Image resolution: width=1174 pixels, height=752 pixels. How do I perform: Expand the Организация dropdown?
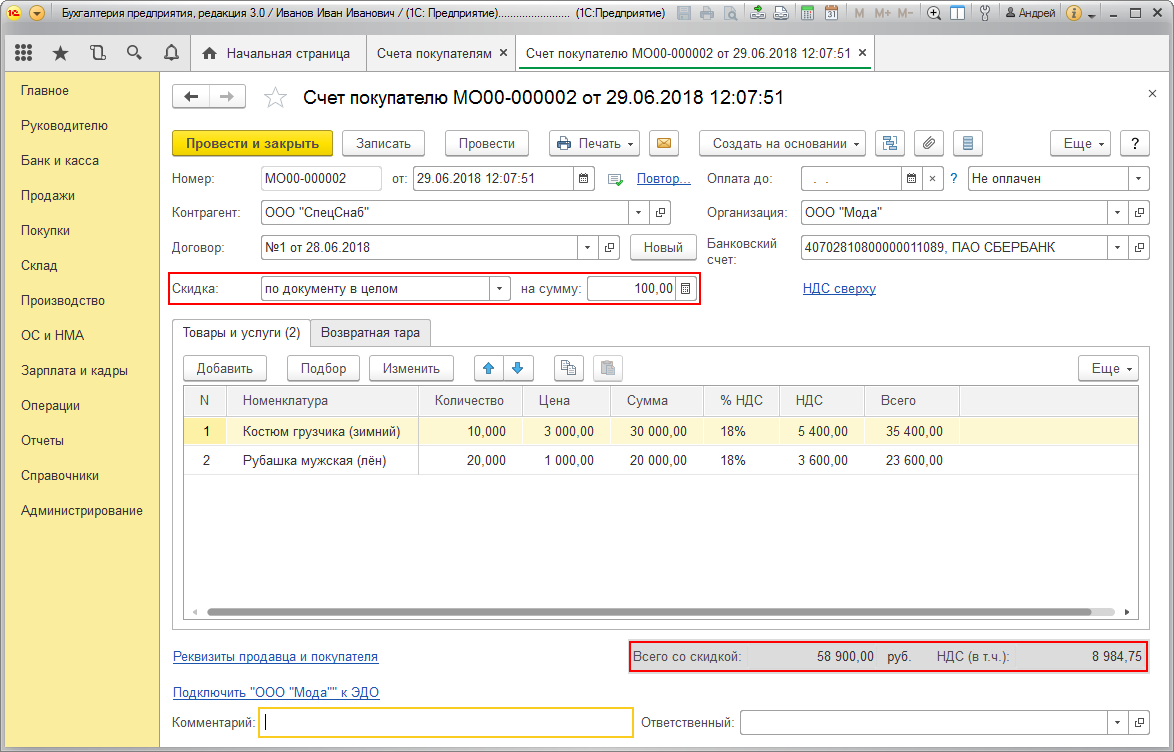(x=1117, y=213)
